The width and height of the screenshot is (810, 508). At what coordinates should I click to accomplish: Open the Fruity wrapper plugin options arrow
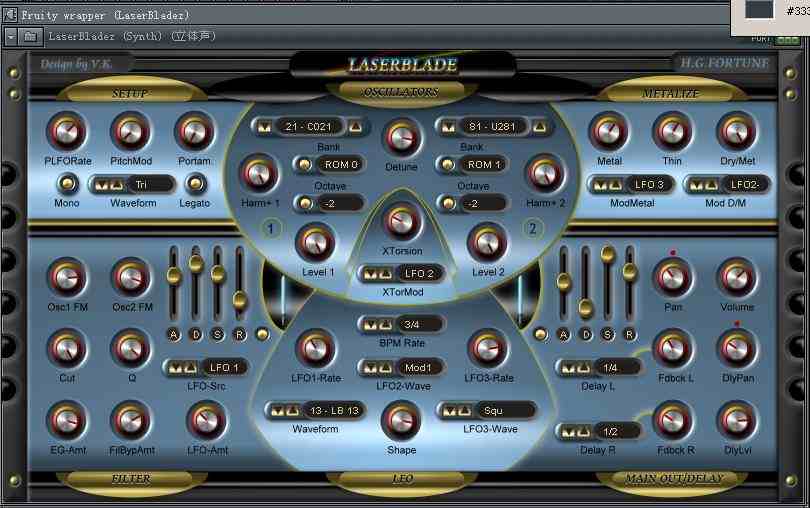click(x=10, y=37)
